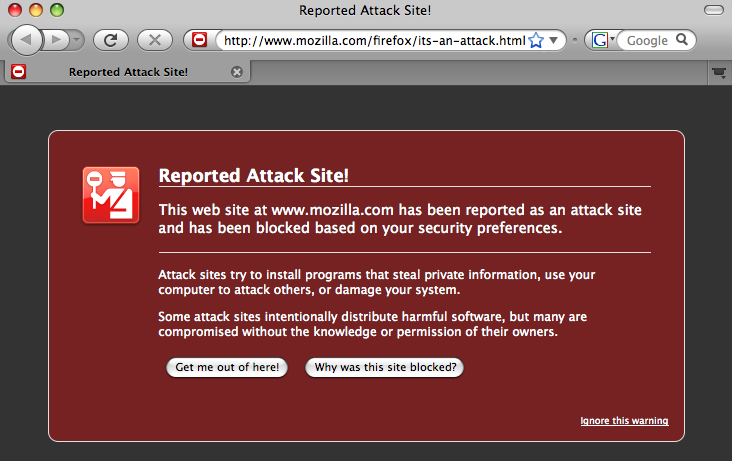Open the back/forward history dropdown arrow
Viewport: 732px width, 461px height.
pyautogui.click(x=76, y=41)
